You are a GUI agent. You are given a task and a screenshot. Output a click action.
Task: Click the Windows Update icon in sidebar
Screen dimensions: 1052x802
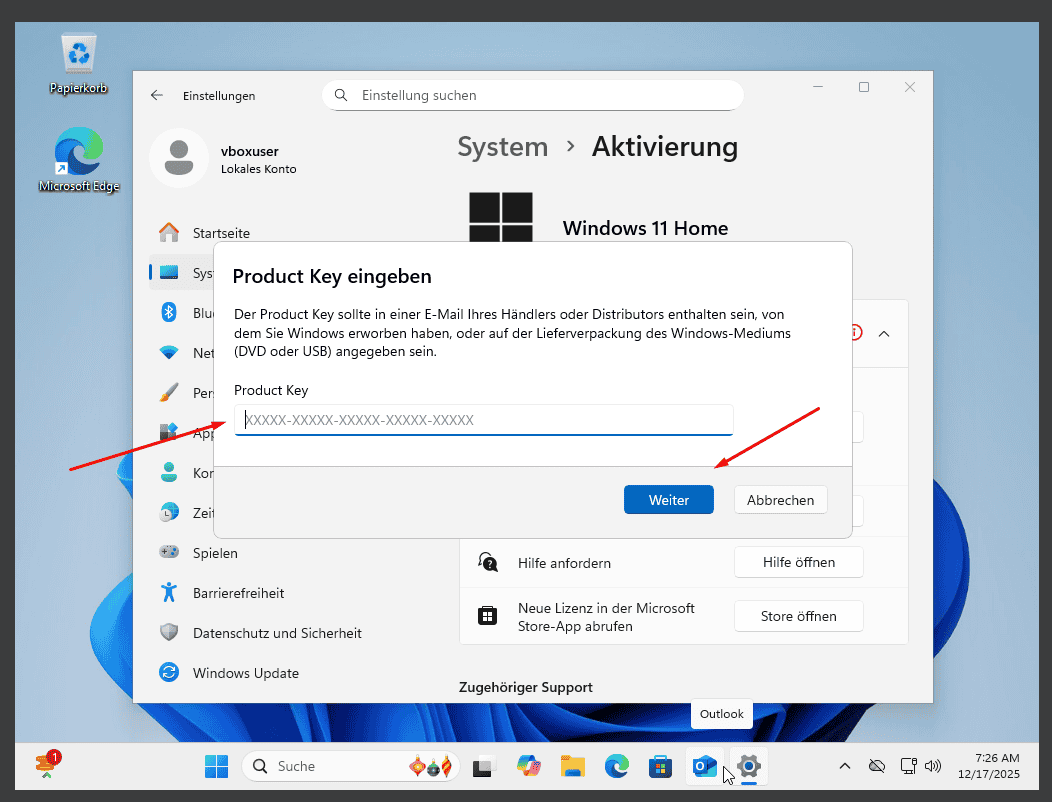click(x=169, y=672)
